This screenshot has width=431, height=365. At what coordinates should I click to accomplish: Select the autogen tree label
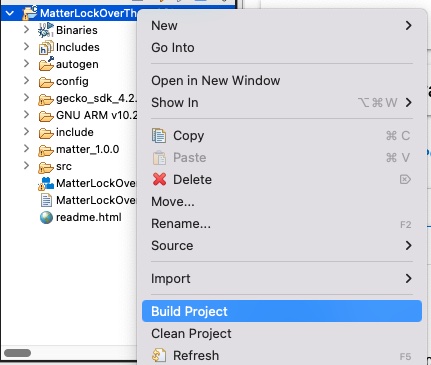pyautogui.click(x=77, y=64)
